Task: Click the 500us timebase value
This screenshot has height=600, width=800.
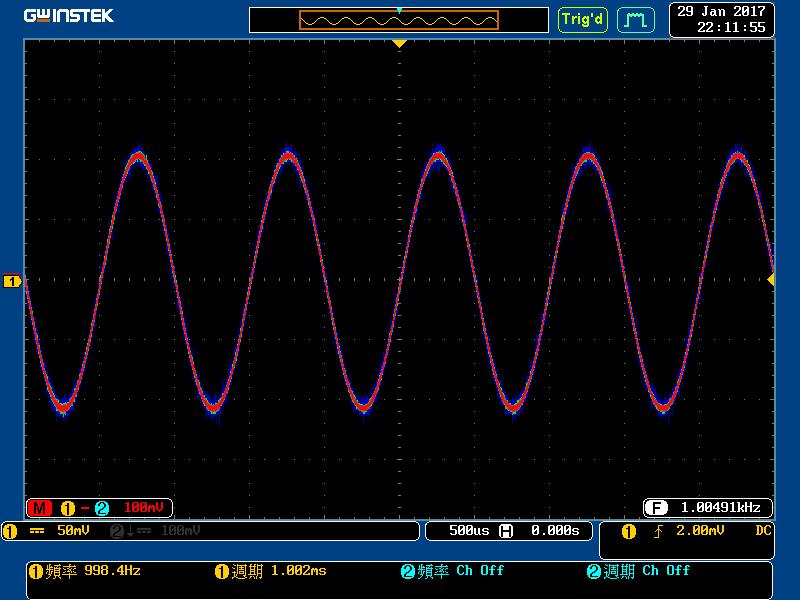Action: (x=469, y=531)
